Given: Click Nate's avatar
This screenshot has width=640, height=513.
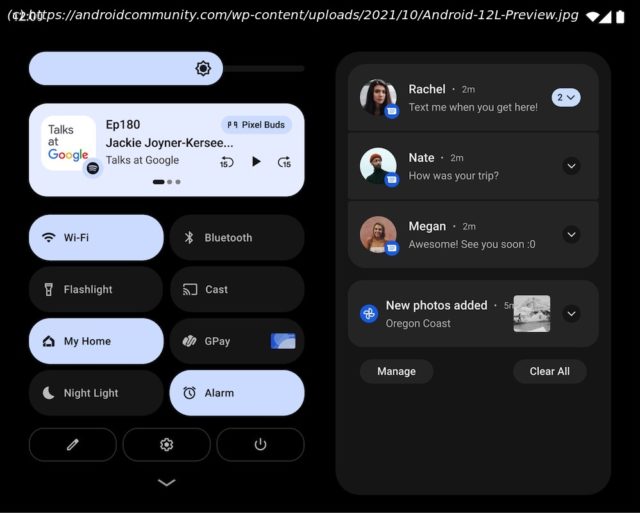Looking at the screenshot, I should (378, 166).
